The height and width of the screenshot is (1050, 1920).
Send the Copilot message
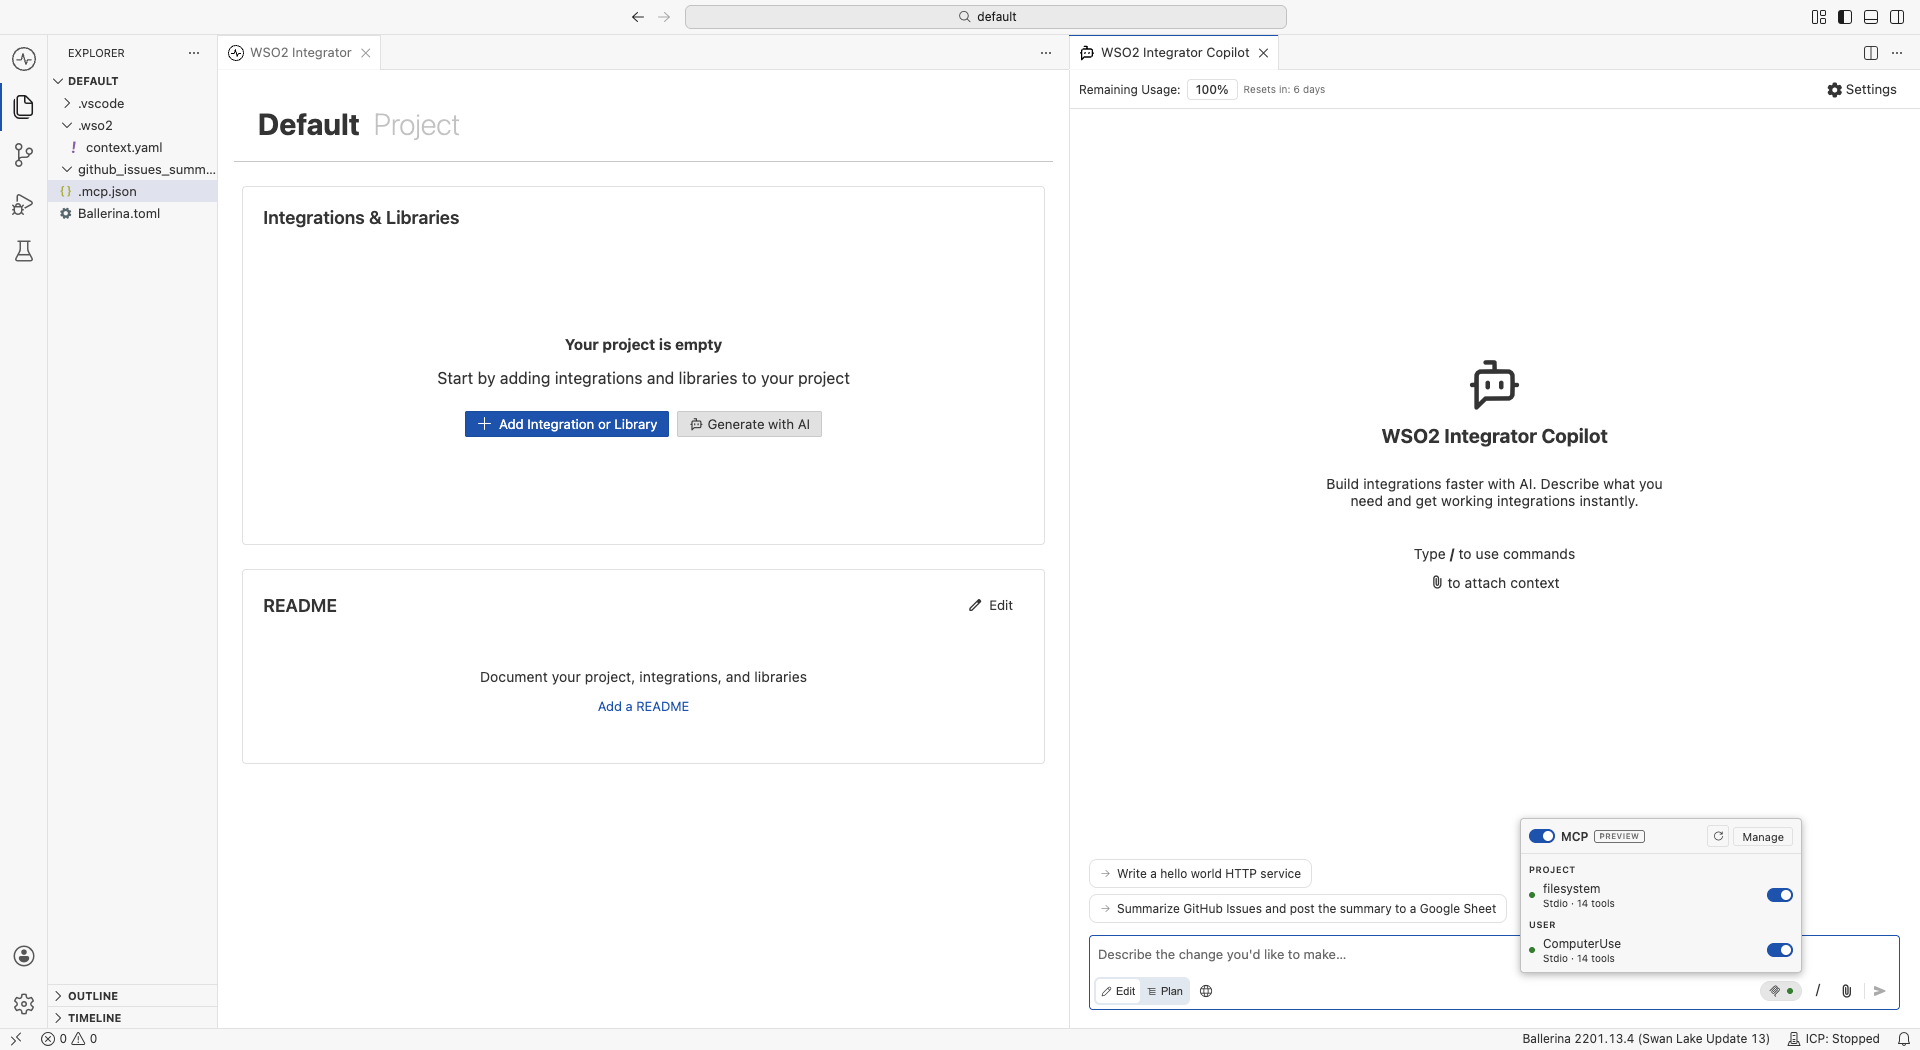[1879, 991]
